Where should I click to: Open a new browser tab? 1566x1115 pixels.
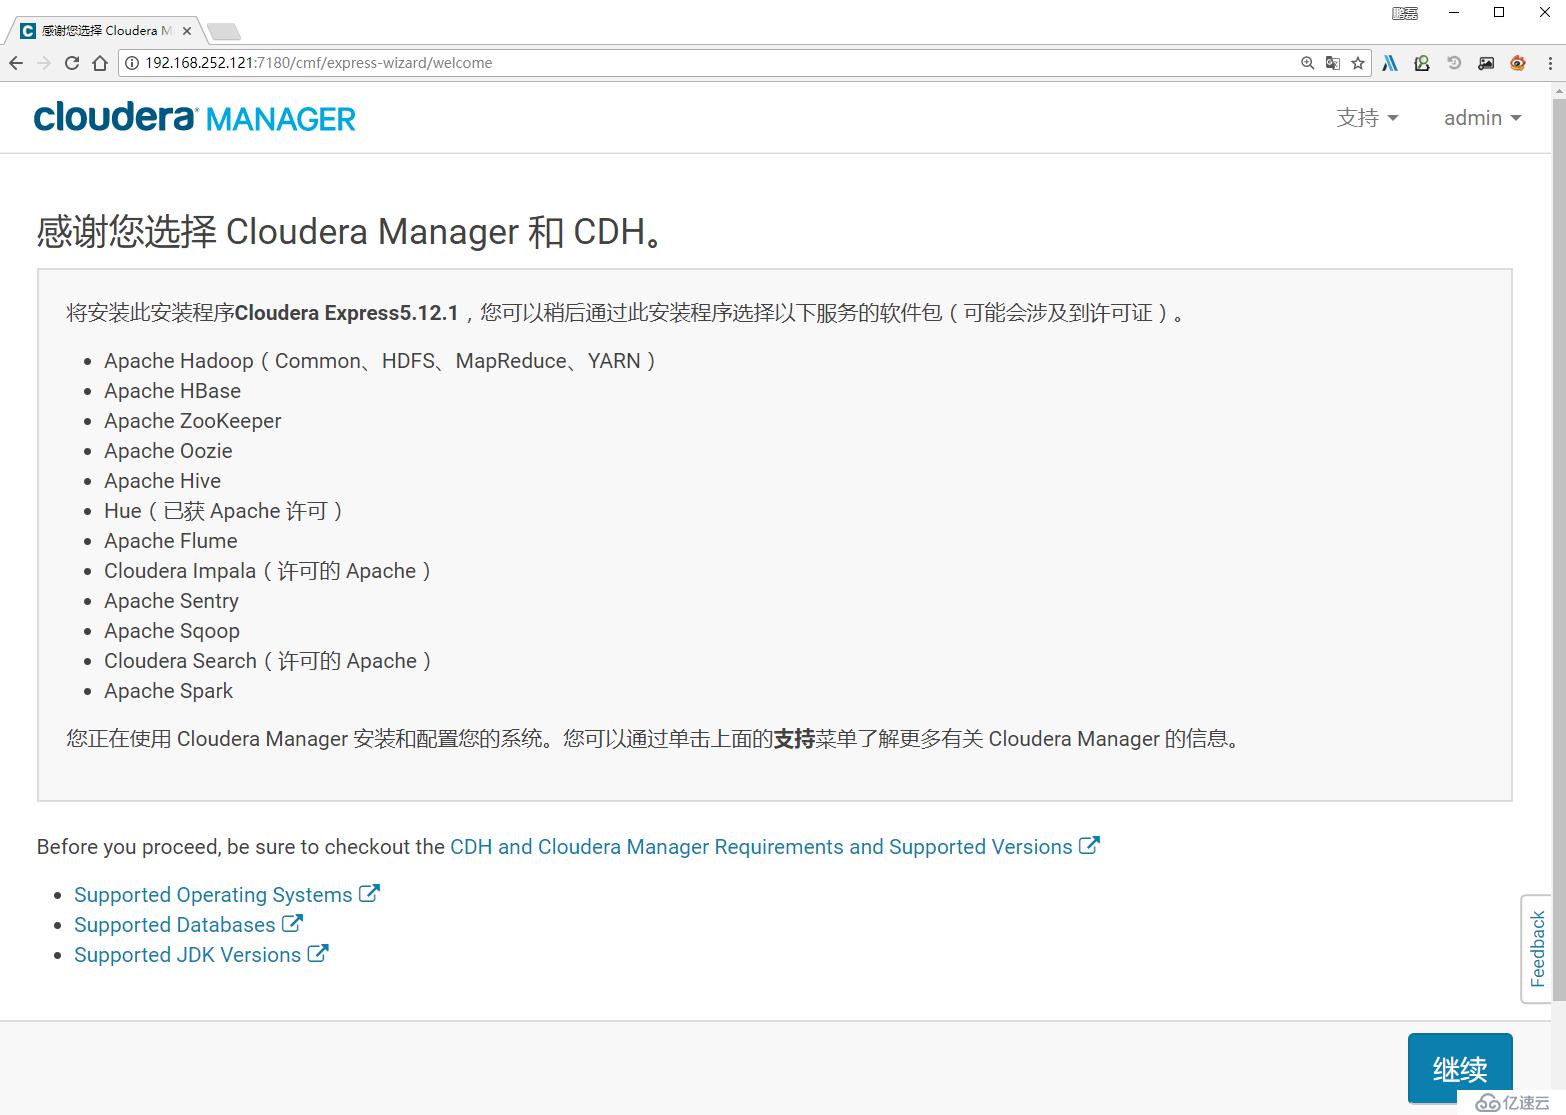(x=223, y=32)
